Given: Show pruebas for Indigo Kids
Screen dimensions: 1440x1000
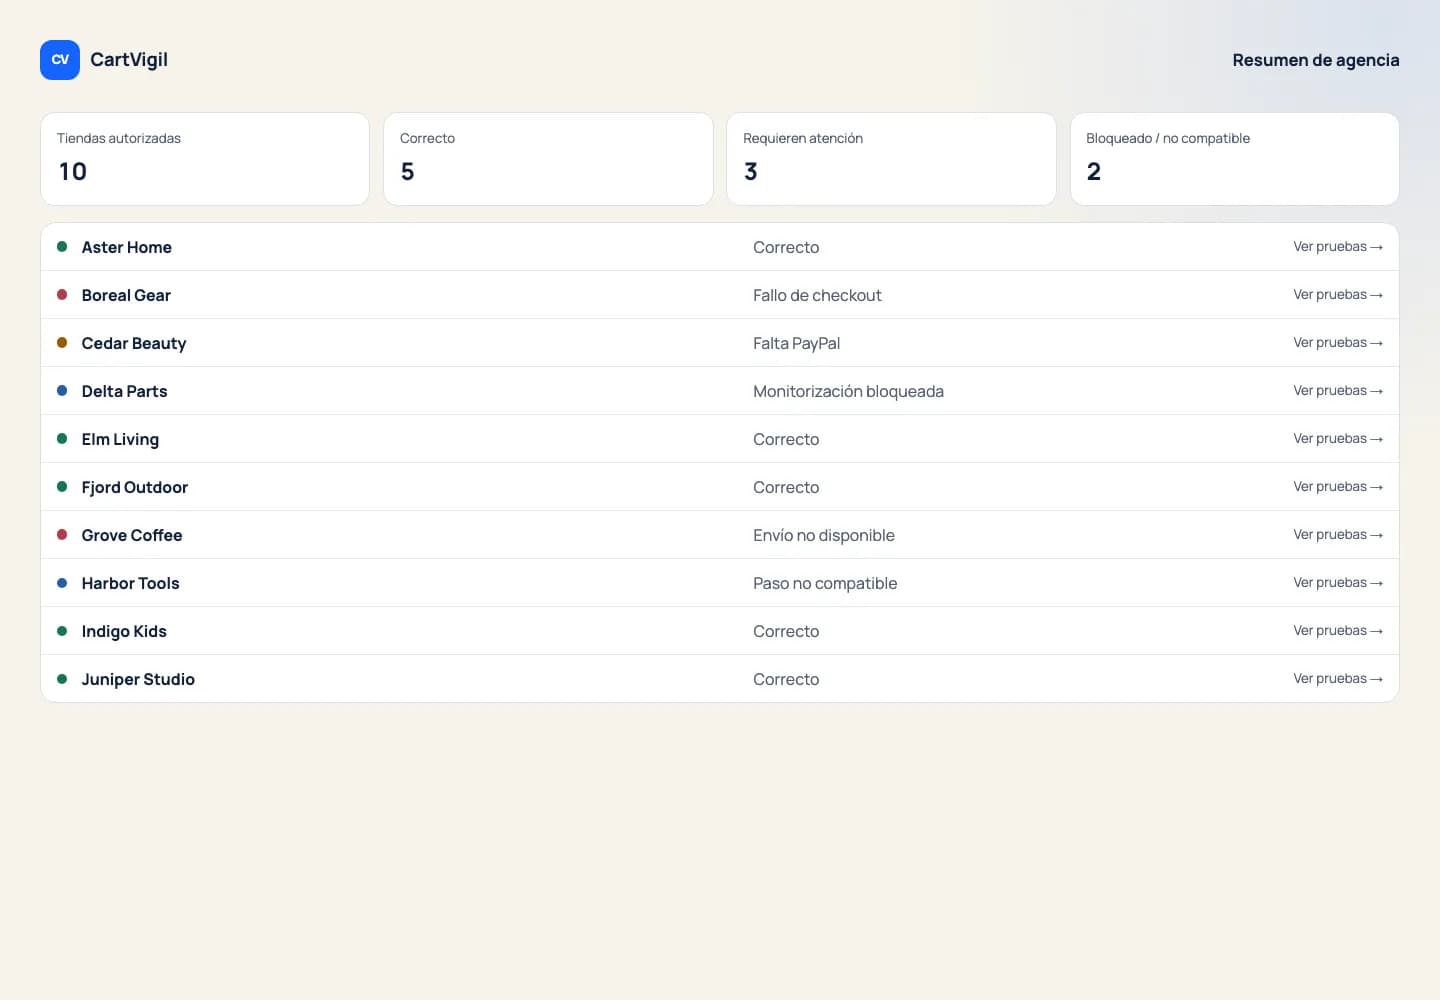Looking at the screenshot, I should point(1338,631).
